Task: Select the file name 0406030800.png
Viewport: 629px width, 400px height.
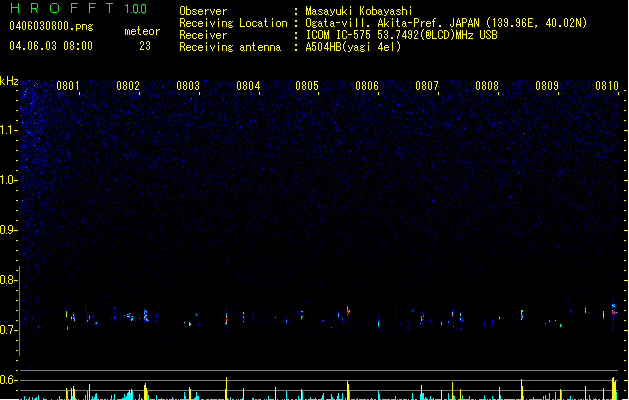Action: click(51, 26)
